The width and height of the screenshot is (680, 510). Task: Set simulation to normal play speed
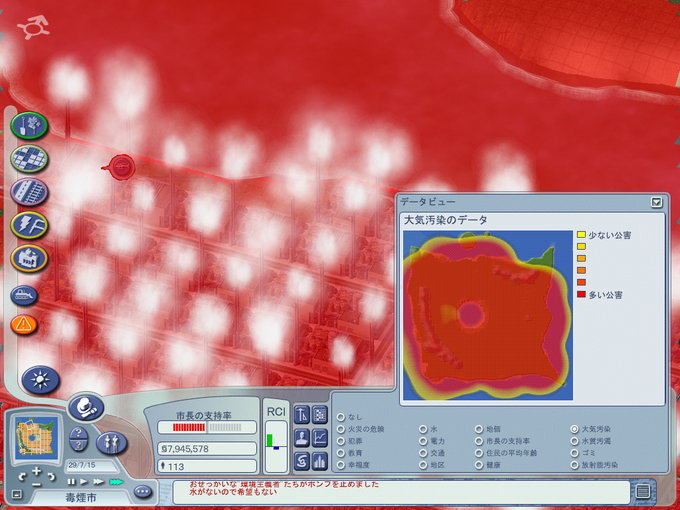(84, 482)
